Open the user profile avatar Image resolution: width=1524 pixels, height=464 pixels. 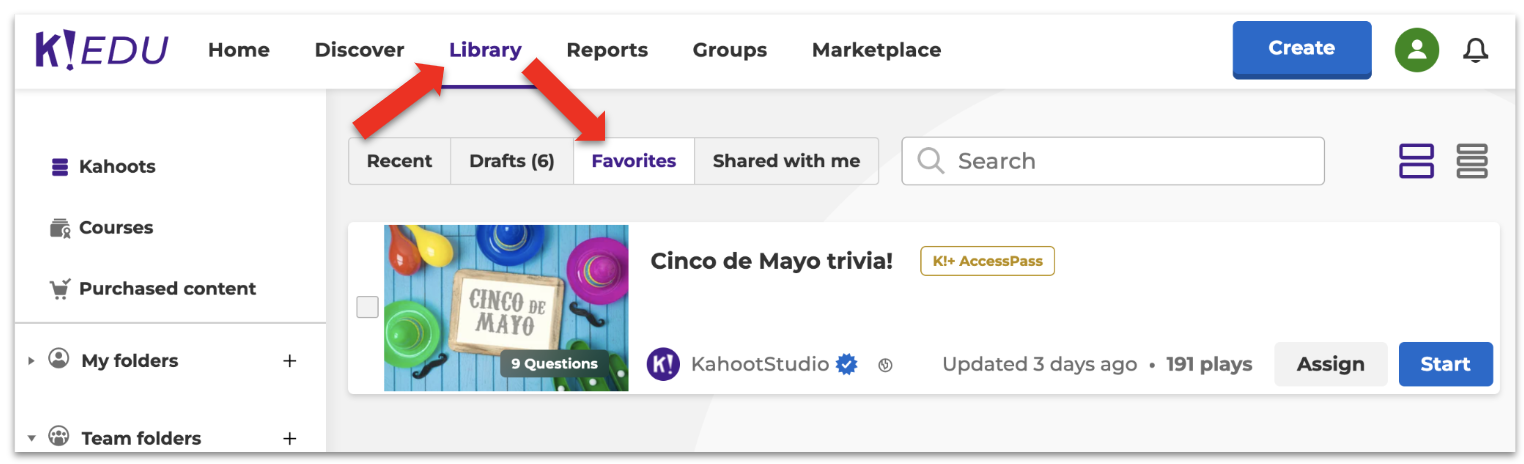pos(1416,50)
